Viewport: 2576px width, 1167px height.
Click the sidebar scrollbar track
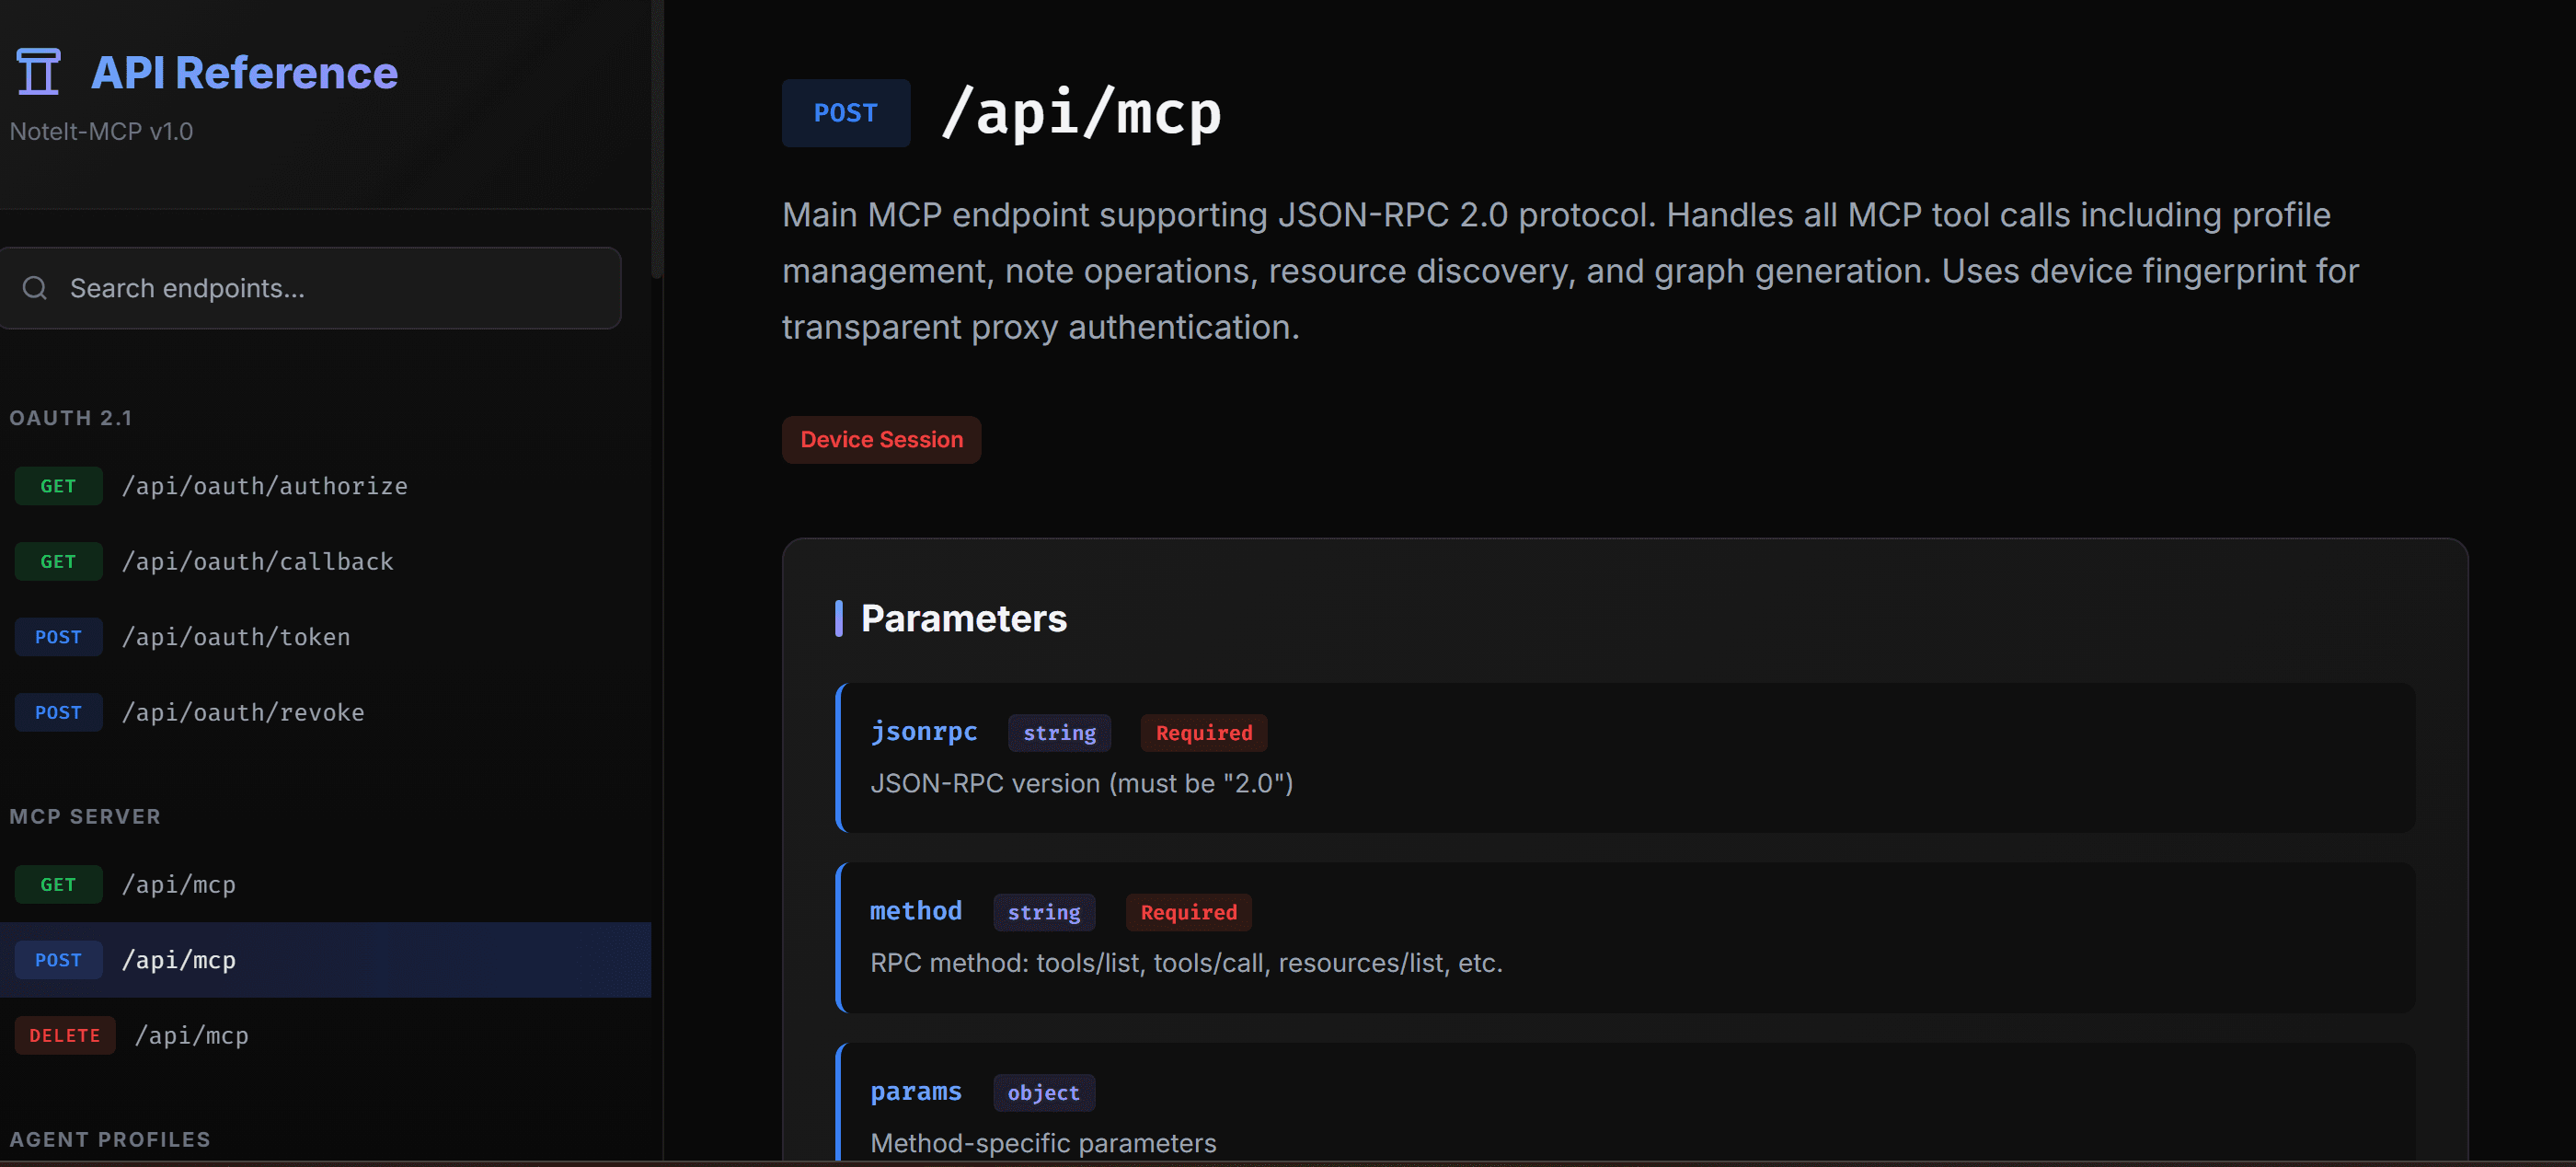pos(657,600)
